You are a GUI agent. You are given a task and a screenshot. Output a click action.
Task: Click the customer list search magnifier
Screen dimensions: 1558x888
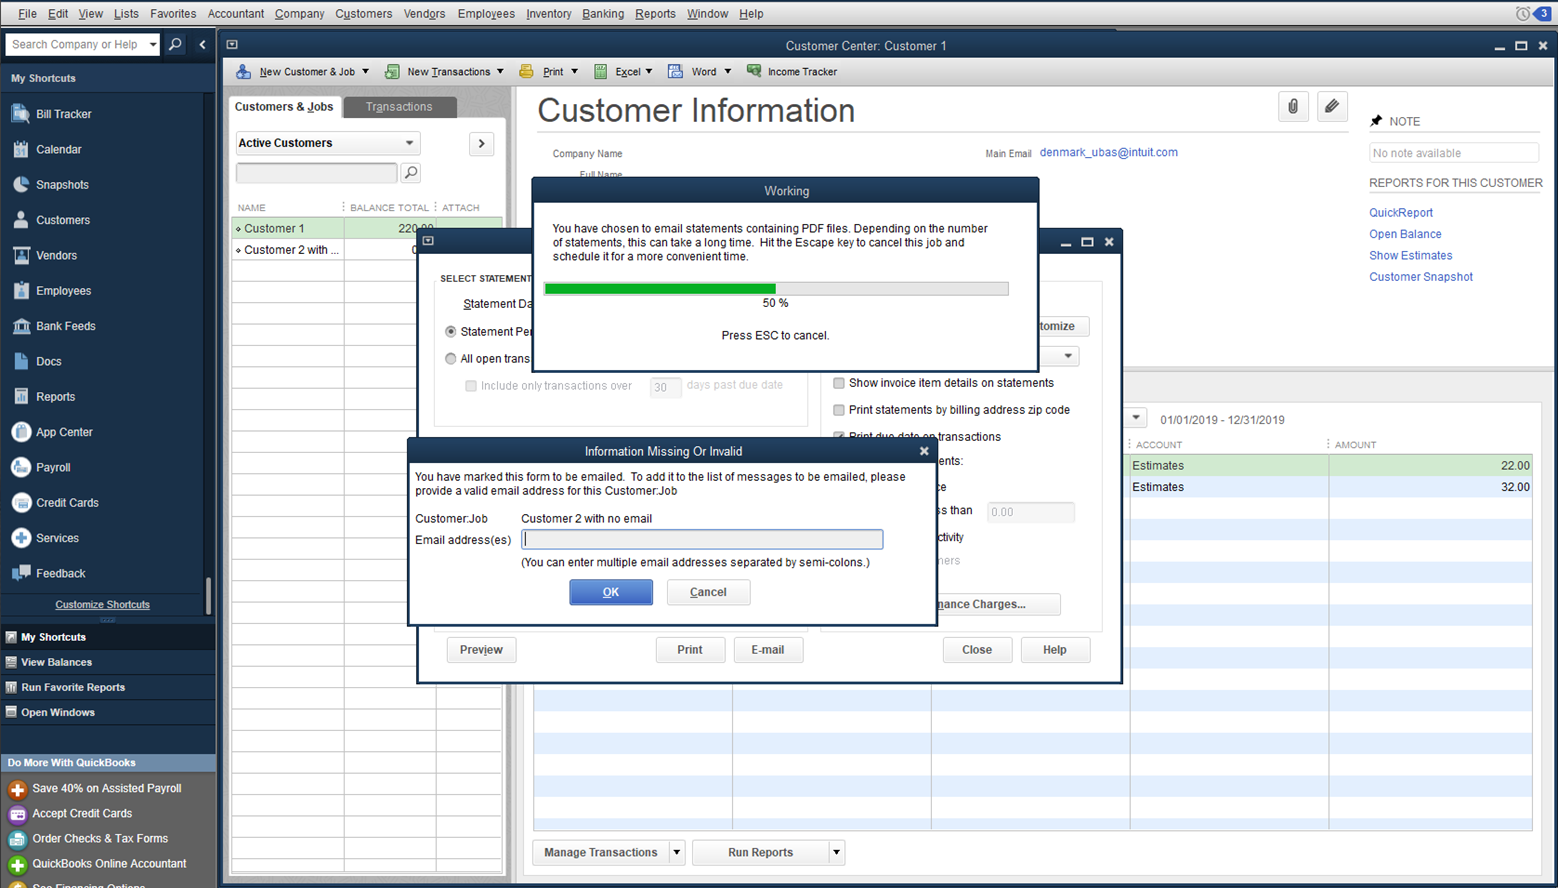[410, 173]
